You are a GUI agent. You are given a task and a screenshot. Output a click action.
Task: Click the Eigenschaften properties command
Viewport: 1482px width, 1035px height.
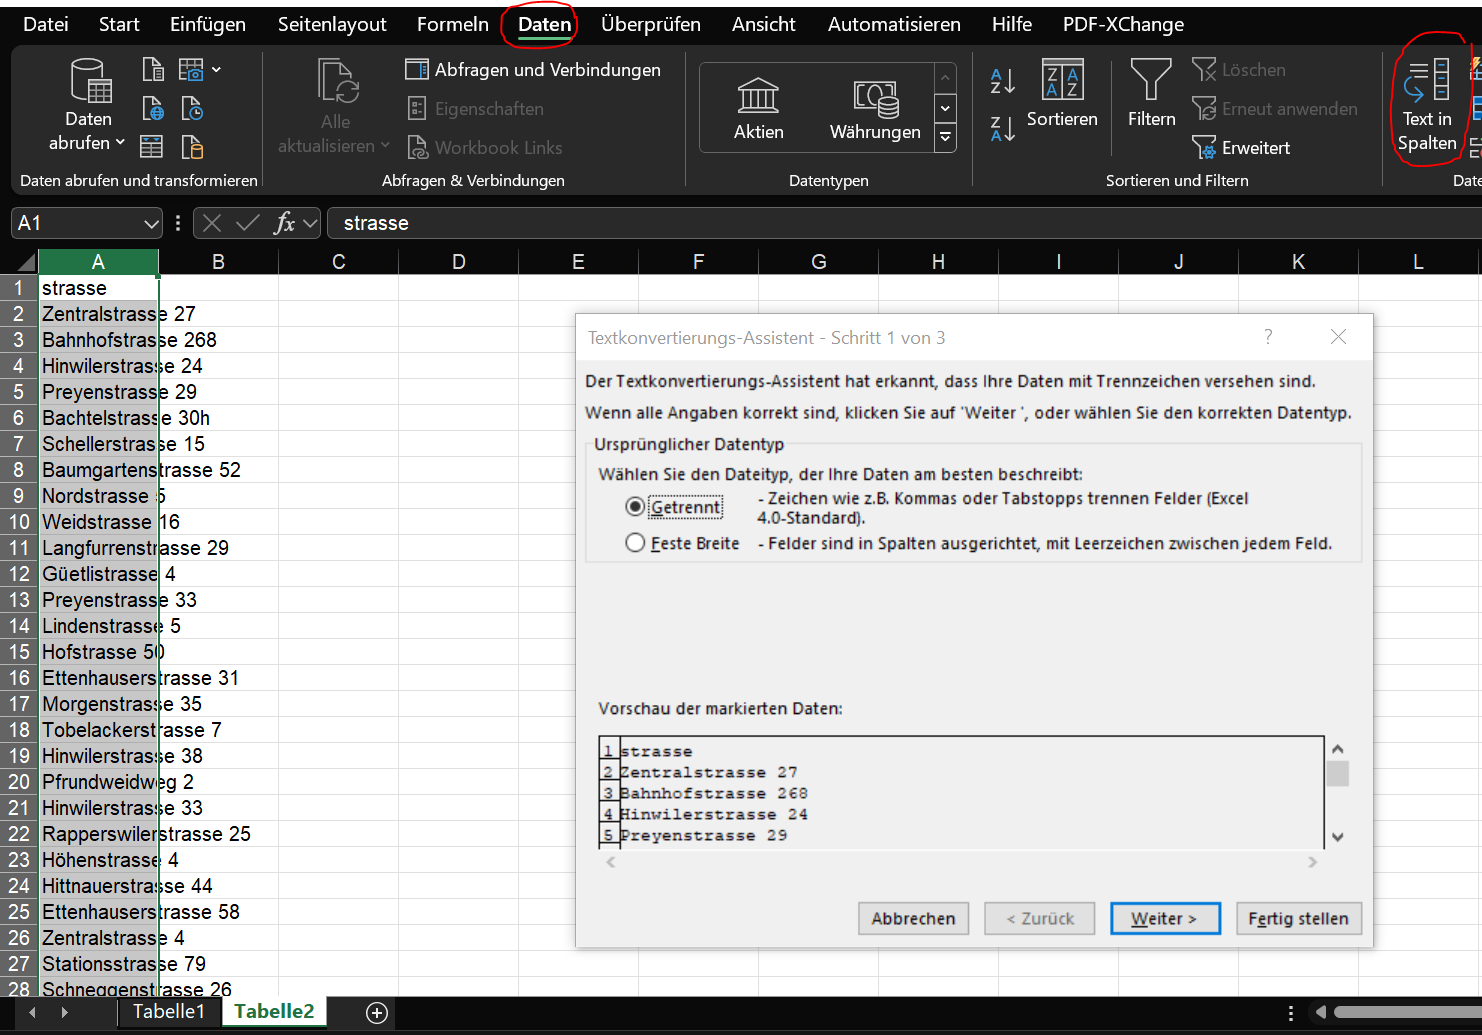tap(475, 108)
